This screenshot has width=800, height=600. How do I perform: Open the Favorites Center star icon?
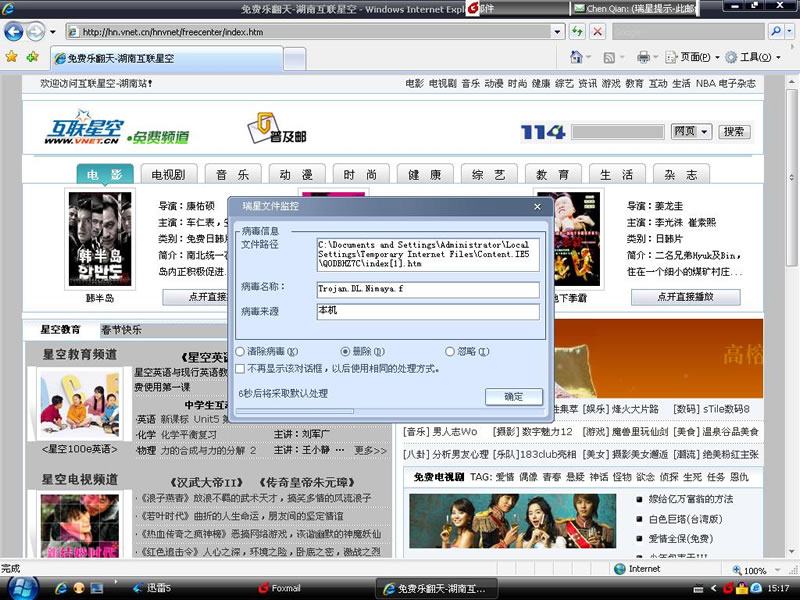click(11, 57)
